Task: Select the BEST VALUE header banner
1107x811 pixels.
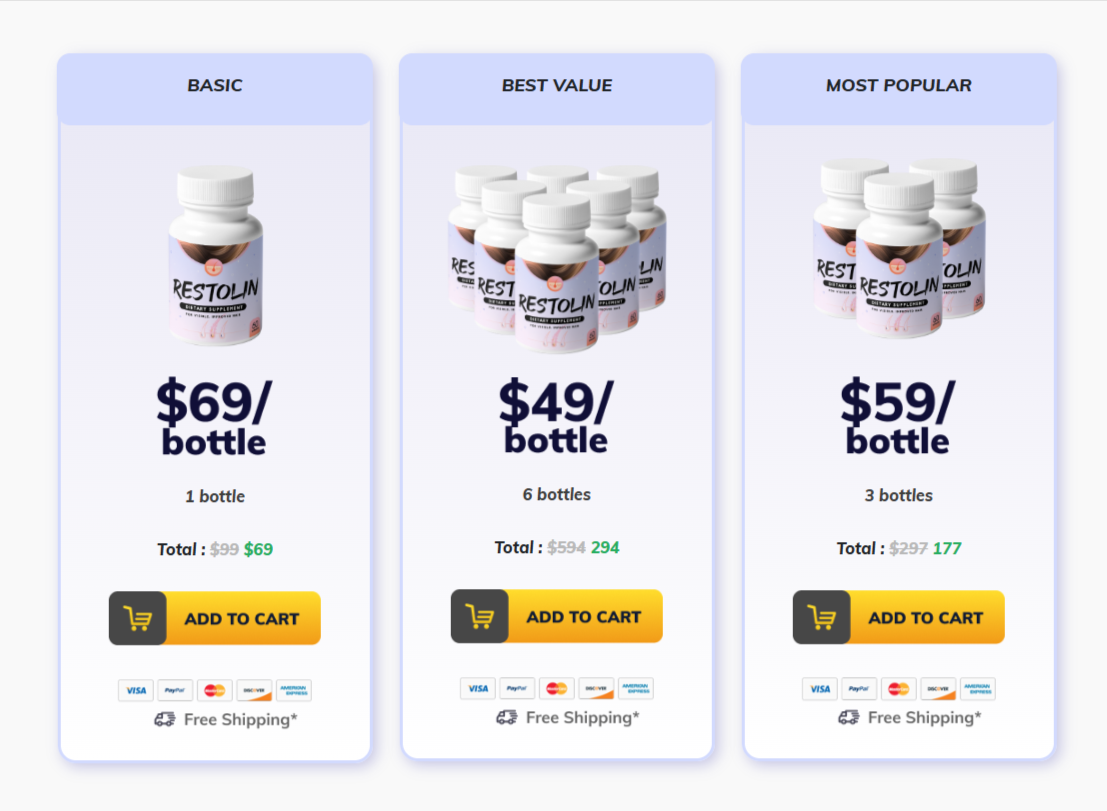Action: point(556,85)
